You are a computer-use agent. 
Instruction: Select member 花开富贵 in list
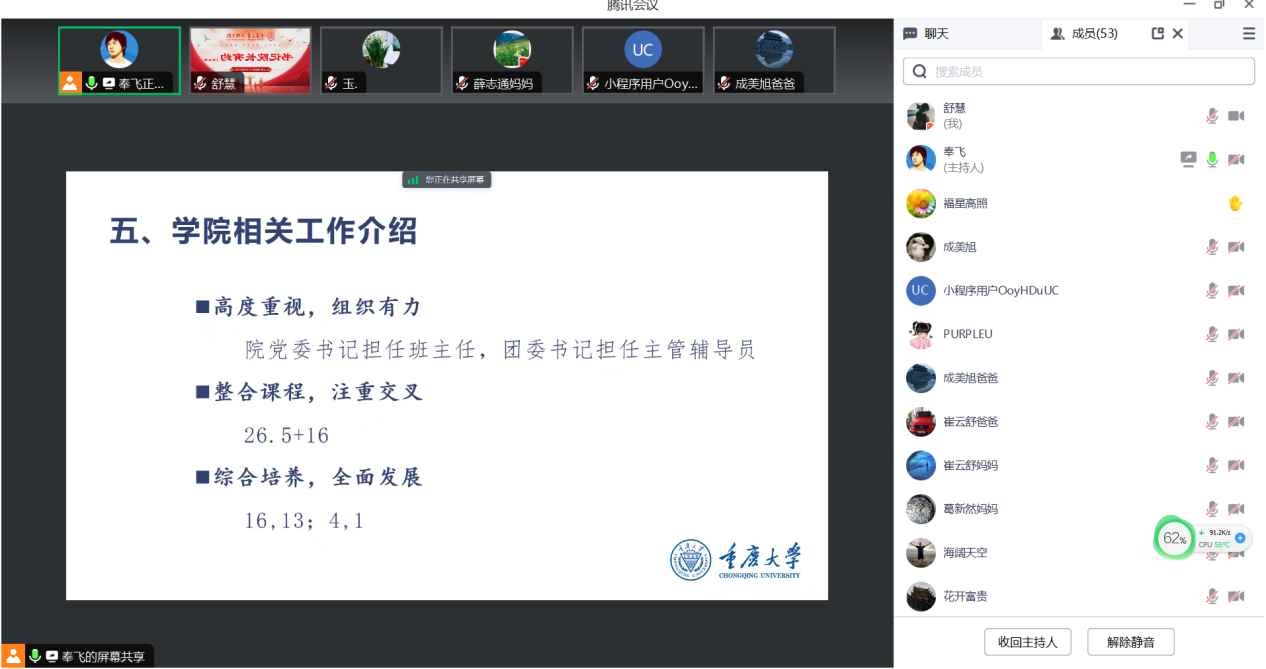(1079, 597)
